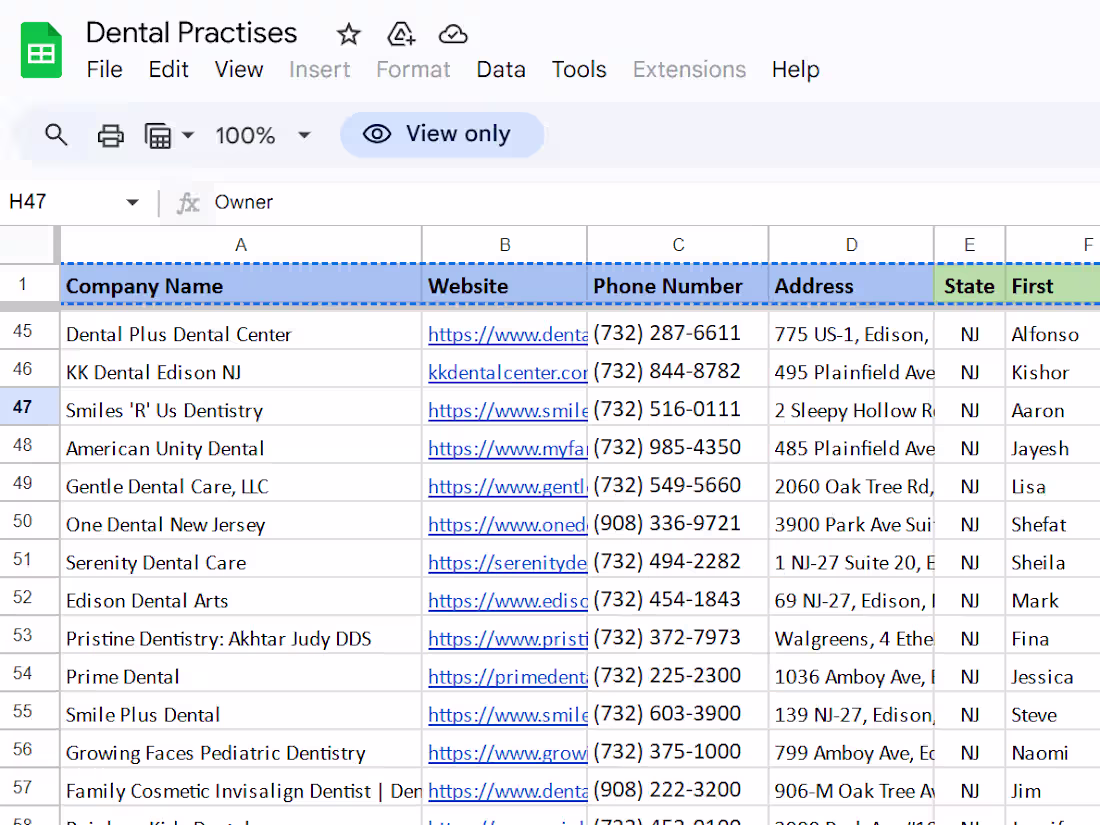Image resolution: width=1100 pixels, height=825 pixels.
Task: Click the approvals bell icon
Action: click(x=401, y=33)
